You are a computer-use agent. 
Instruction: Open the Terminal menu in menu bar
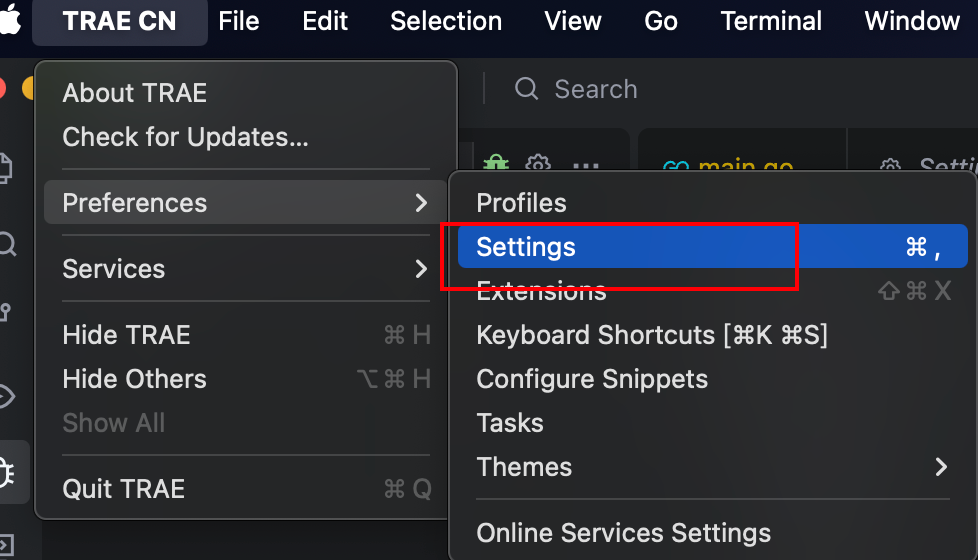tap(771, 21)
